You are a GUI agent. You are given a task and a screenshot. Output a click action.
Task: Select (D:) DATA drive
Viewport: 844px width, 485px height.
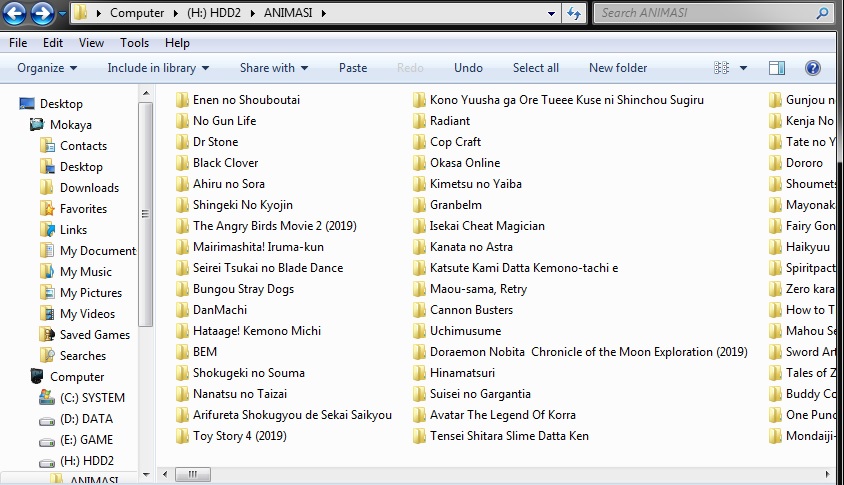point(86,418)
